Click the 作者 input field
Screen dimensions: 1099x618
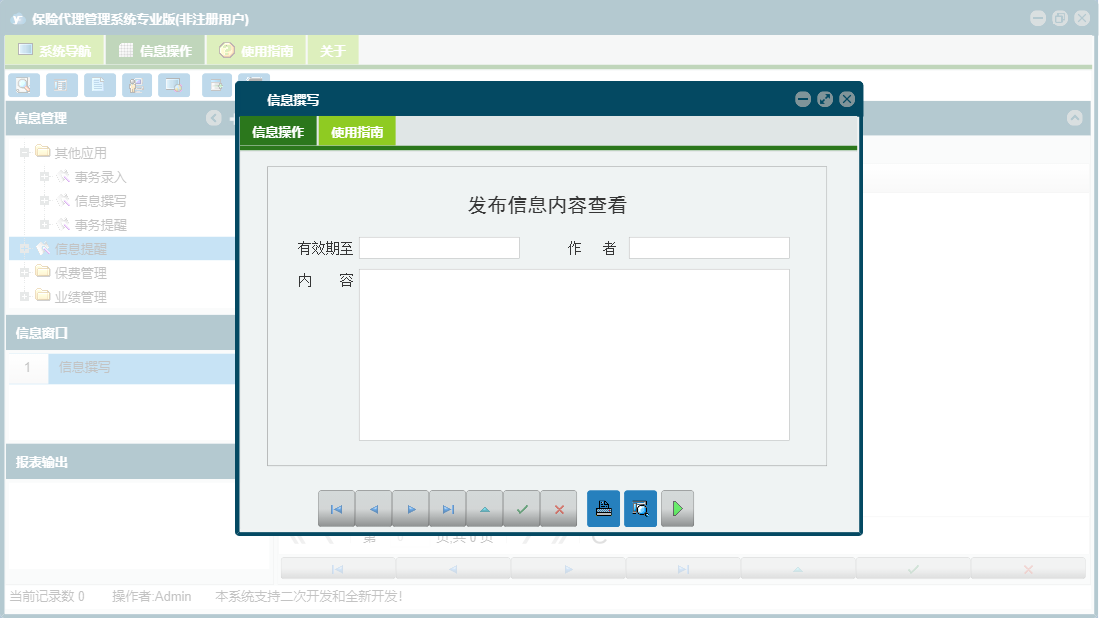pyautogui.click(x=709, y=248)
